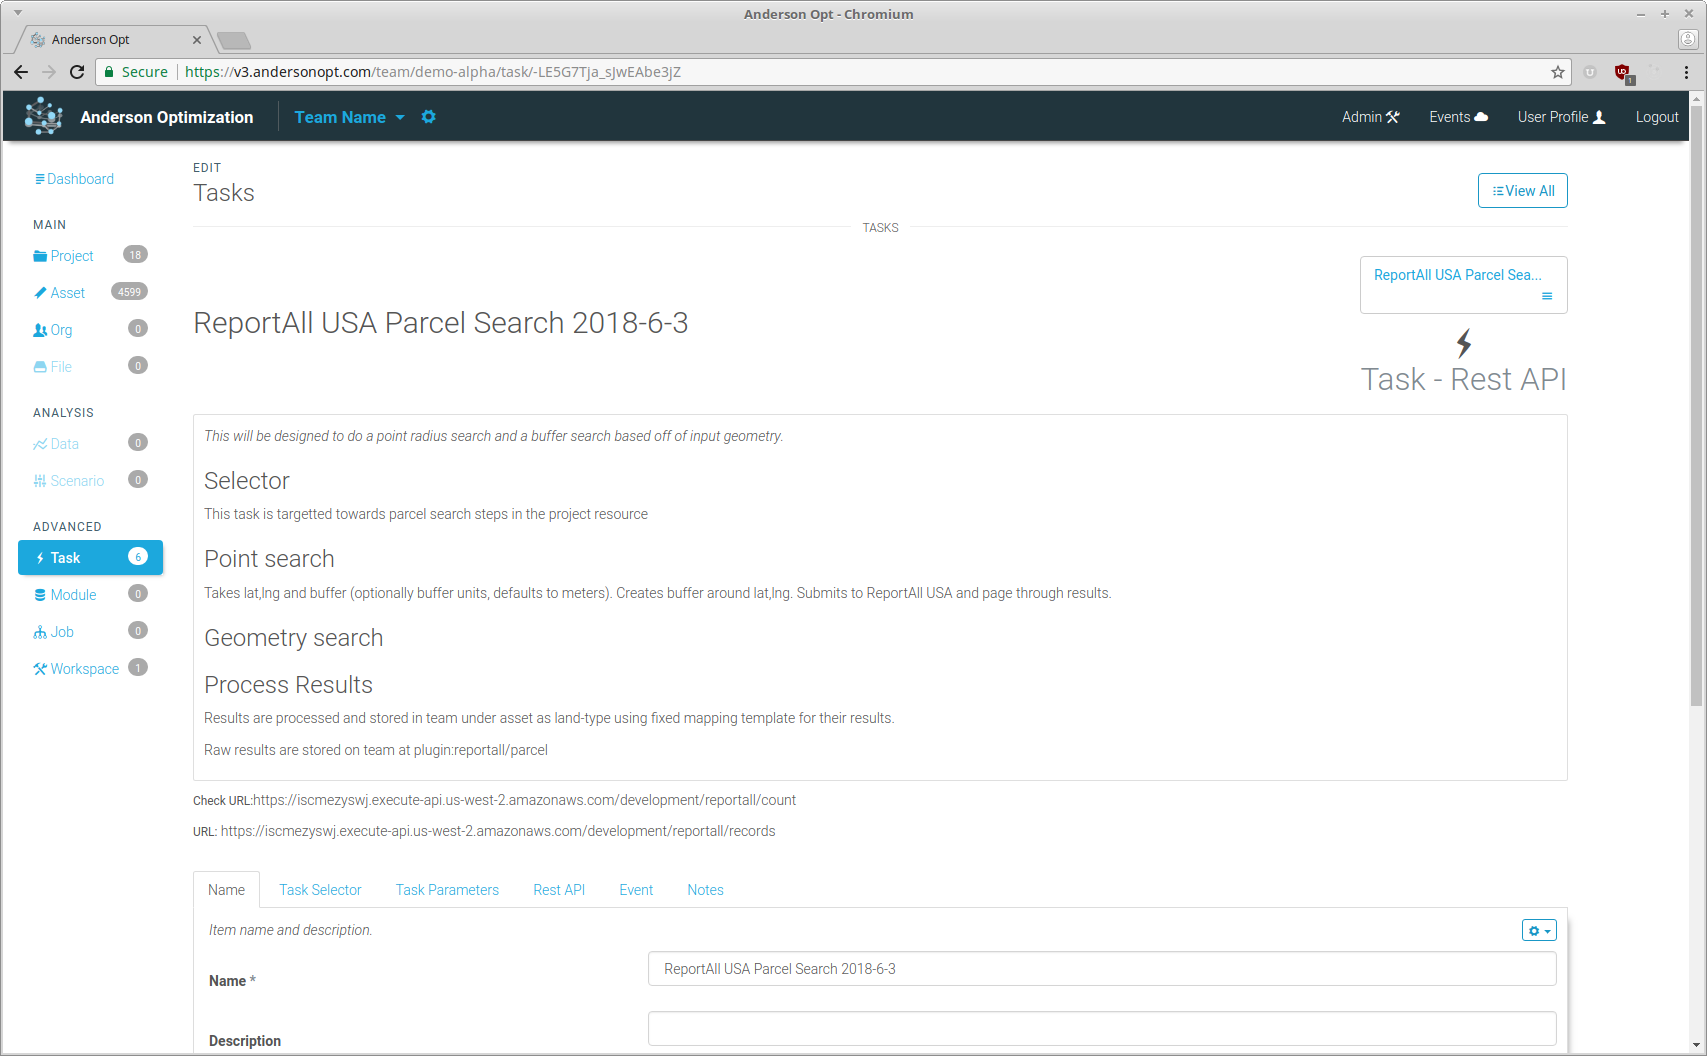The height and width of the screenshot is (1056, 1707).
Task: Click the Point search heading
Action: (x=269, y=559)
